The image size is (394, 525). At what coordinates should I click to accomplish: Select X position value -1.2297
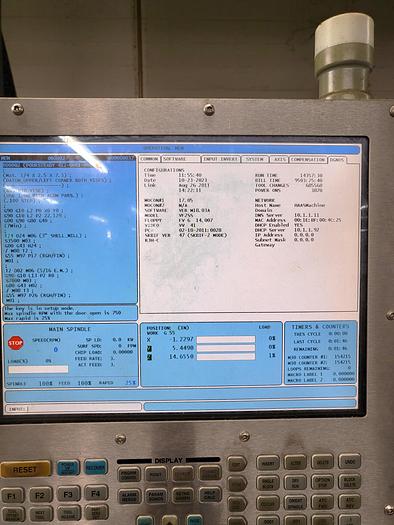tap(182, 339)
